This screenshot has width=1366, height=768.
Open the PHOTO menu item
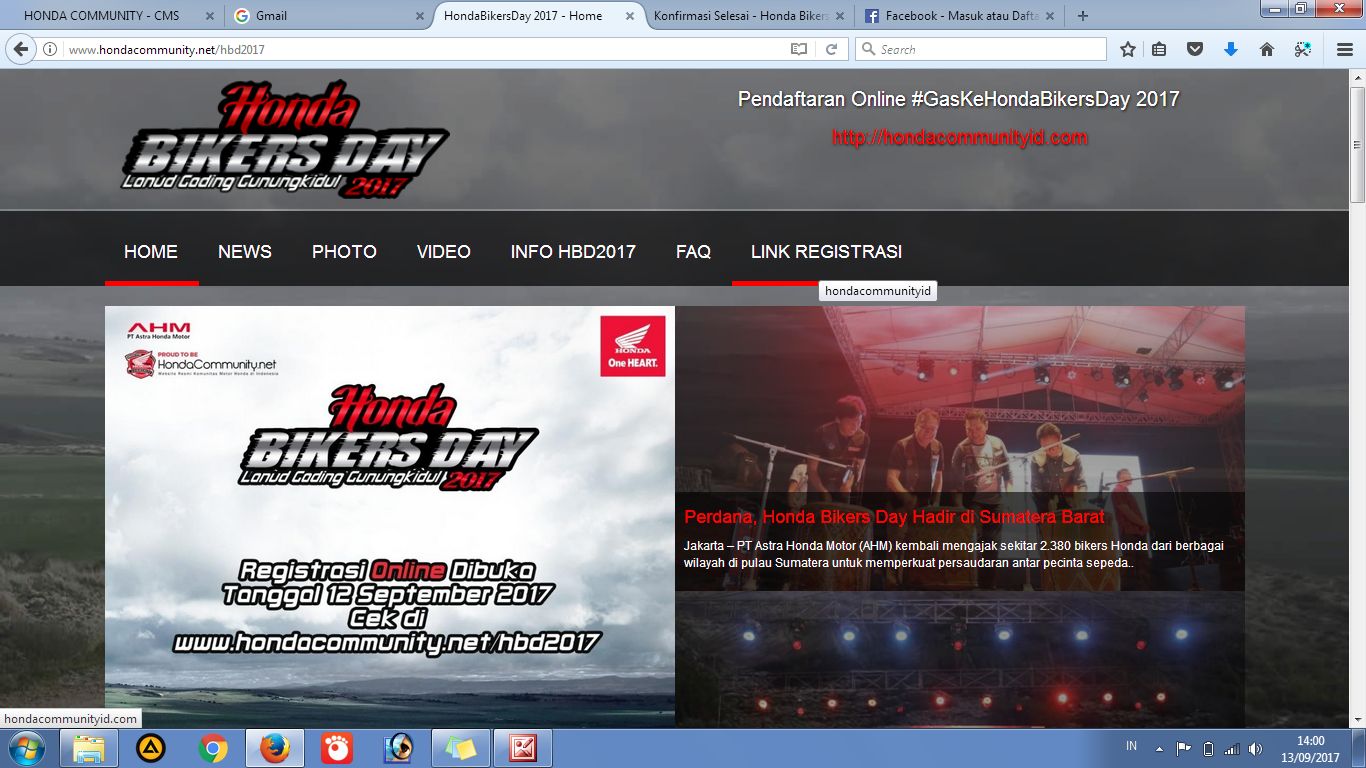click(x=344, y=252)
